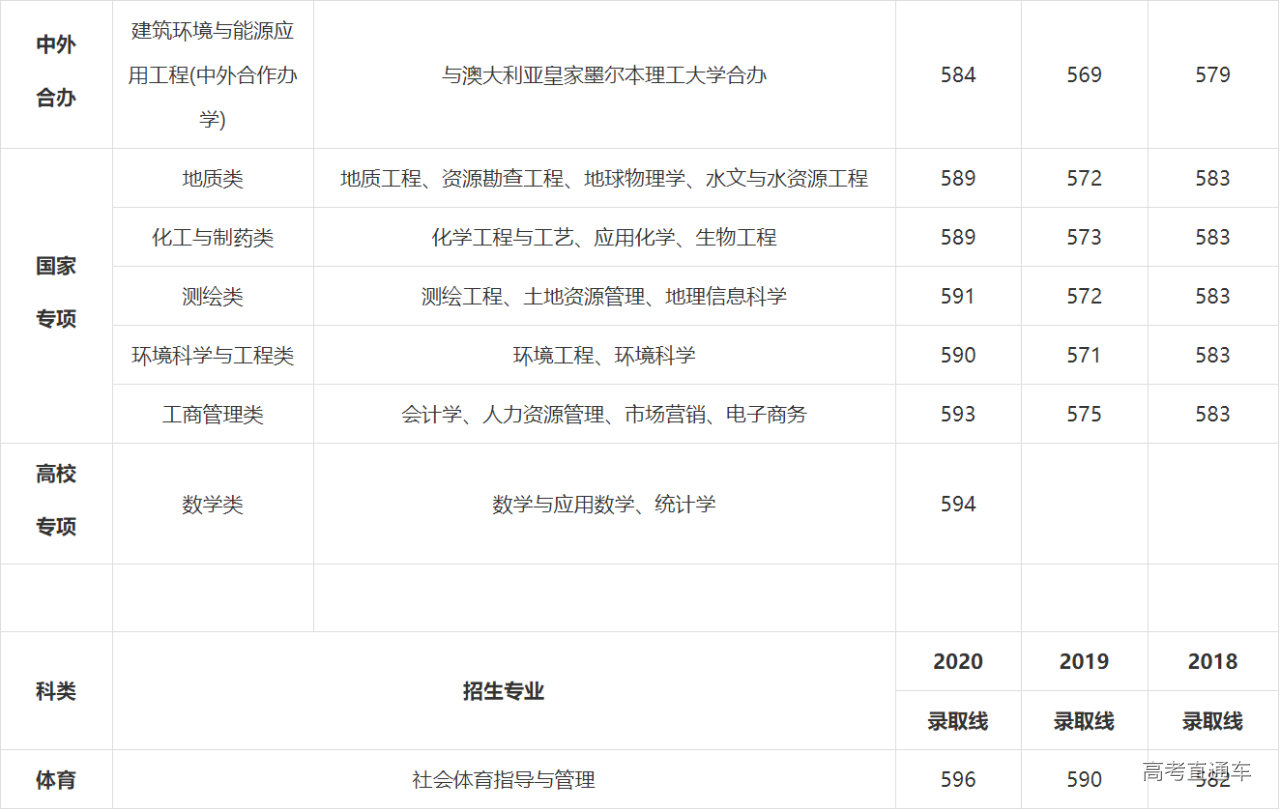Image resolution: width=1280 pixels, height=811 pixels.
Task: Select the 化工与制药类 cell
Action: point(213,238)
